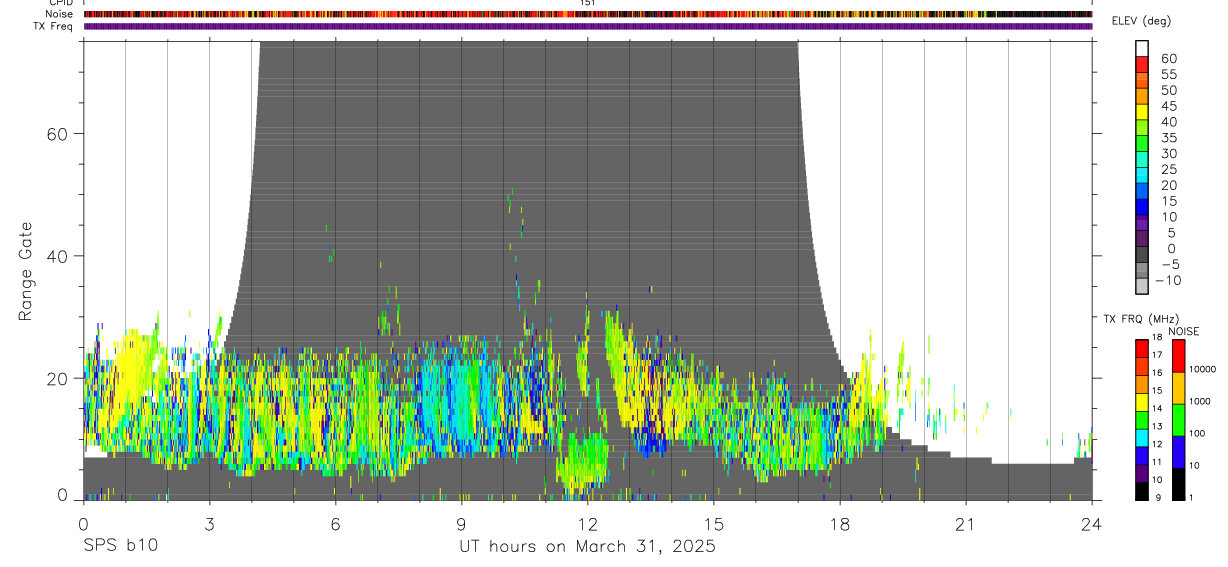Click the NOISE legend title
The image size is (1228, 567).
click(x=1184, y=331)
